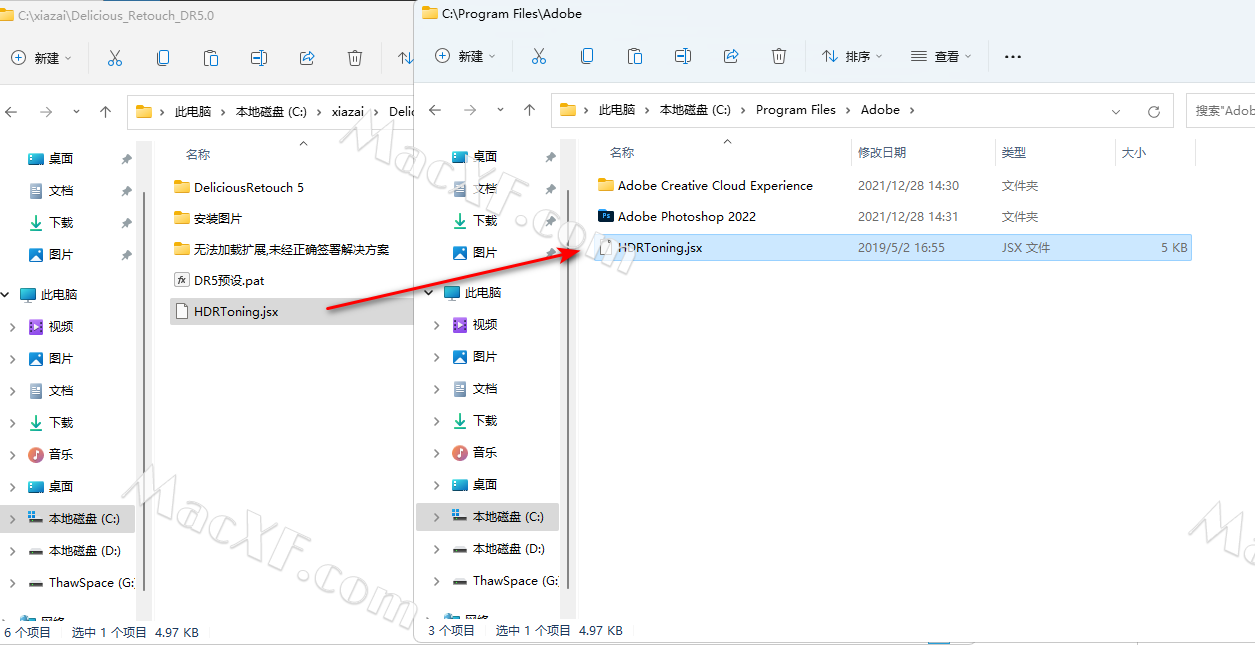Expand 音乐 in the Delicious_Retouch window sidebar
Screen dimensions: 1255x645
[13, 455]
